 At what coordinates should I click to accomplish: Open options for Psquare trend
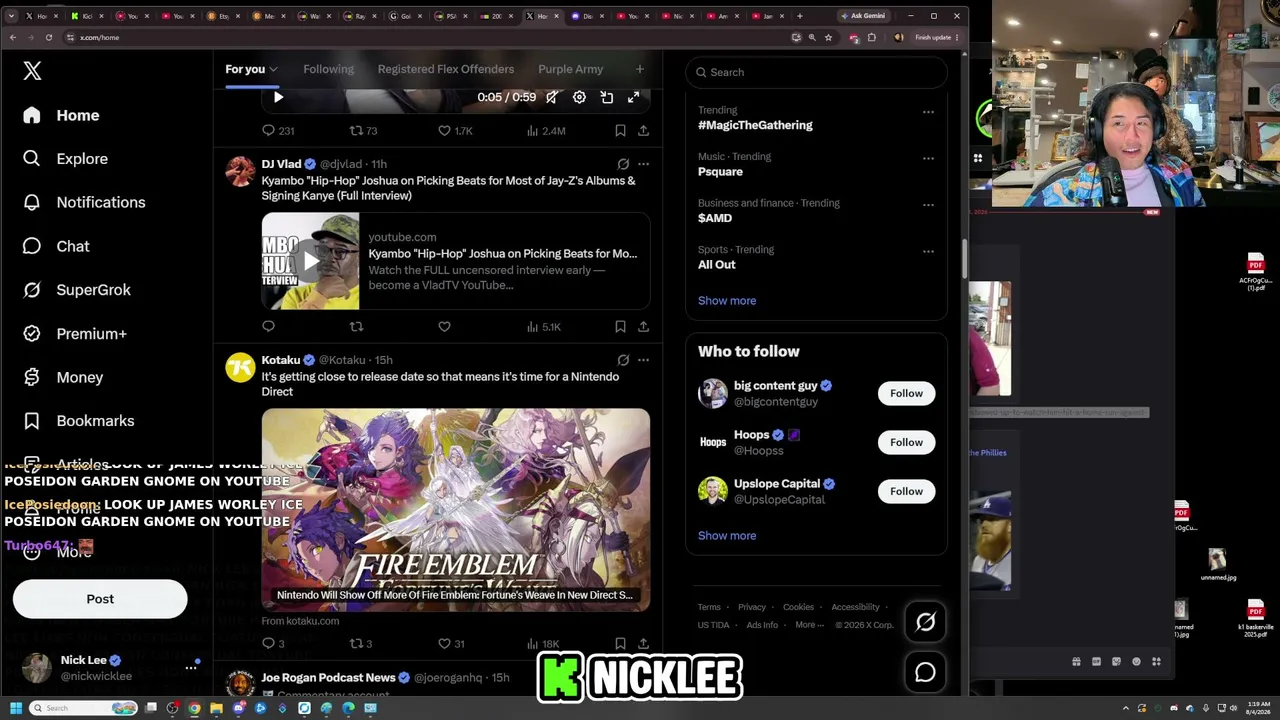tap(928, 158)
